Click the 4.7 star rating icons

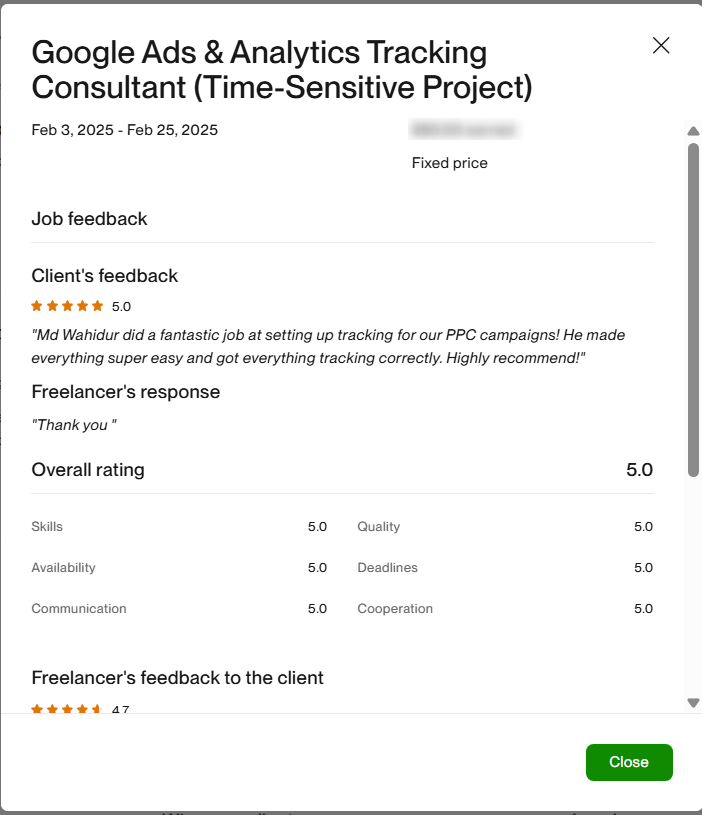click(67, 709)
